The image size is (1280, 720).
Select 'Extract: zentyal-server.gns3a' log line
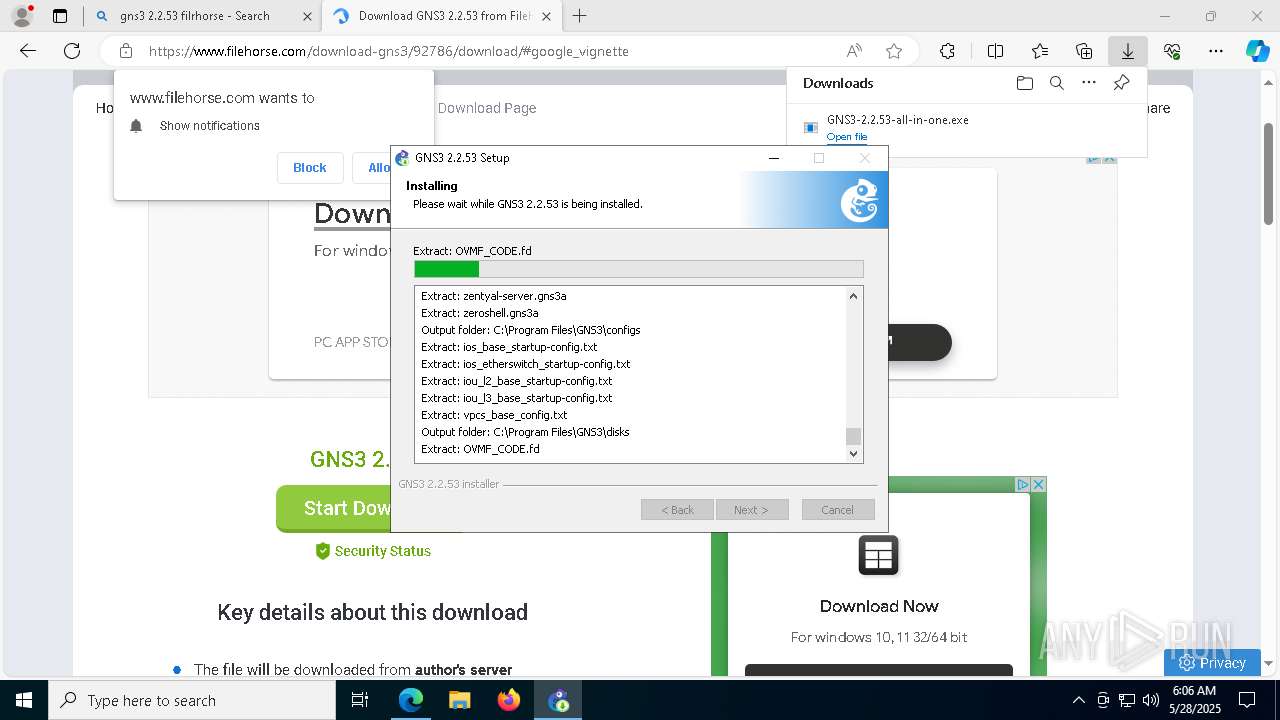(x=494, y=296)
